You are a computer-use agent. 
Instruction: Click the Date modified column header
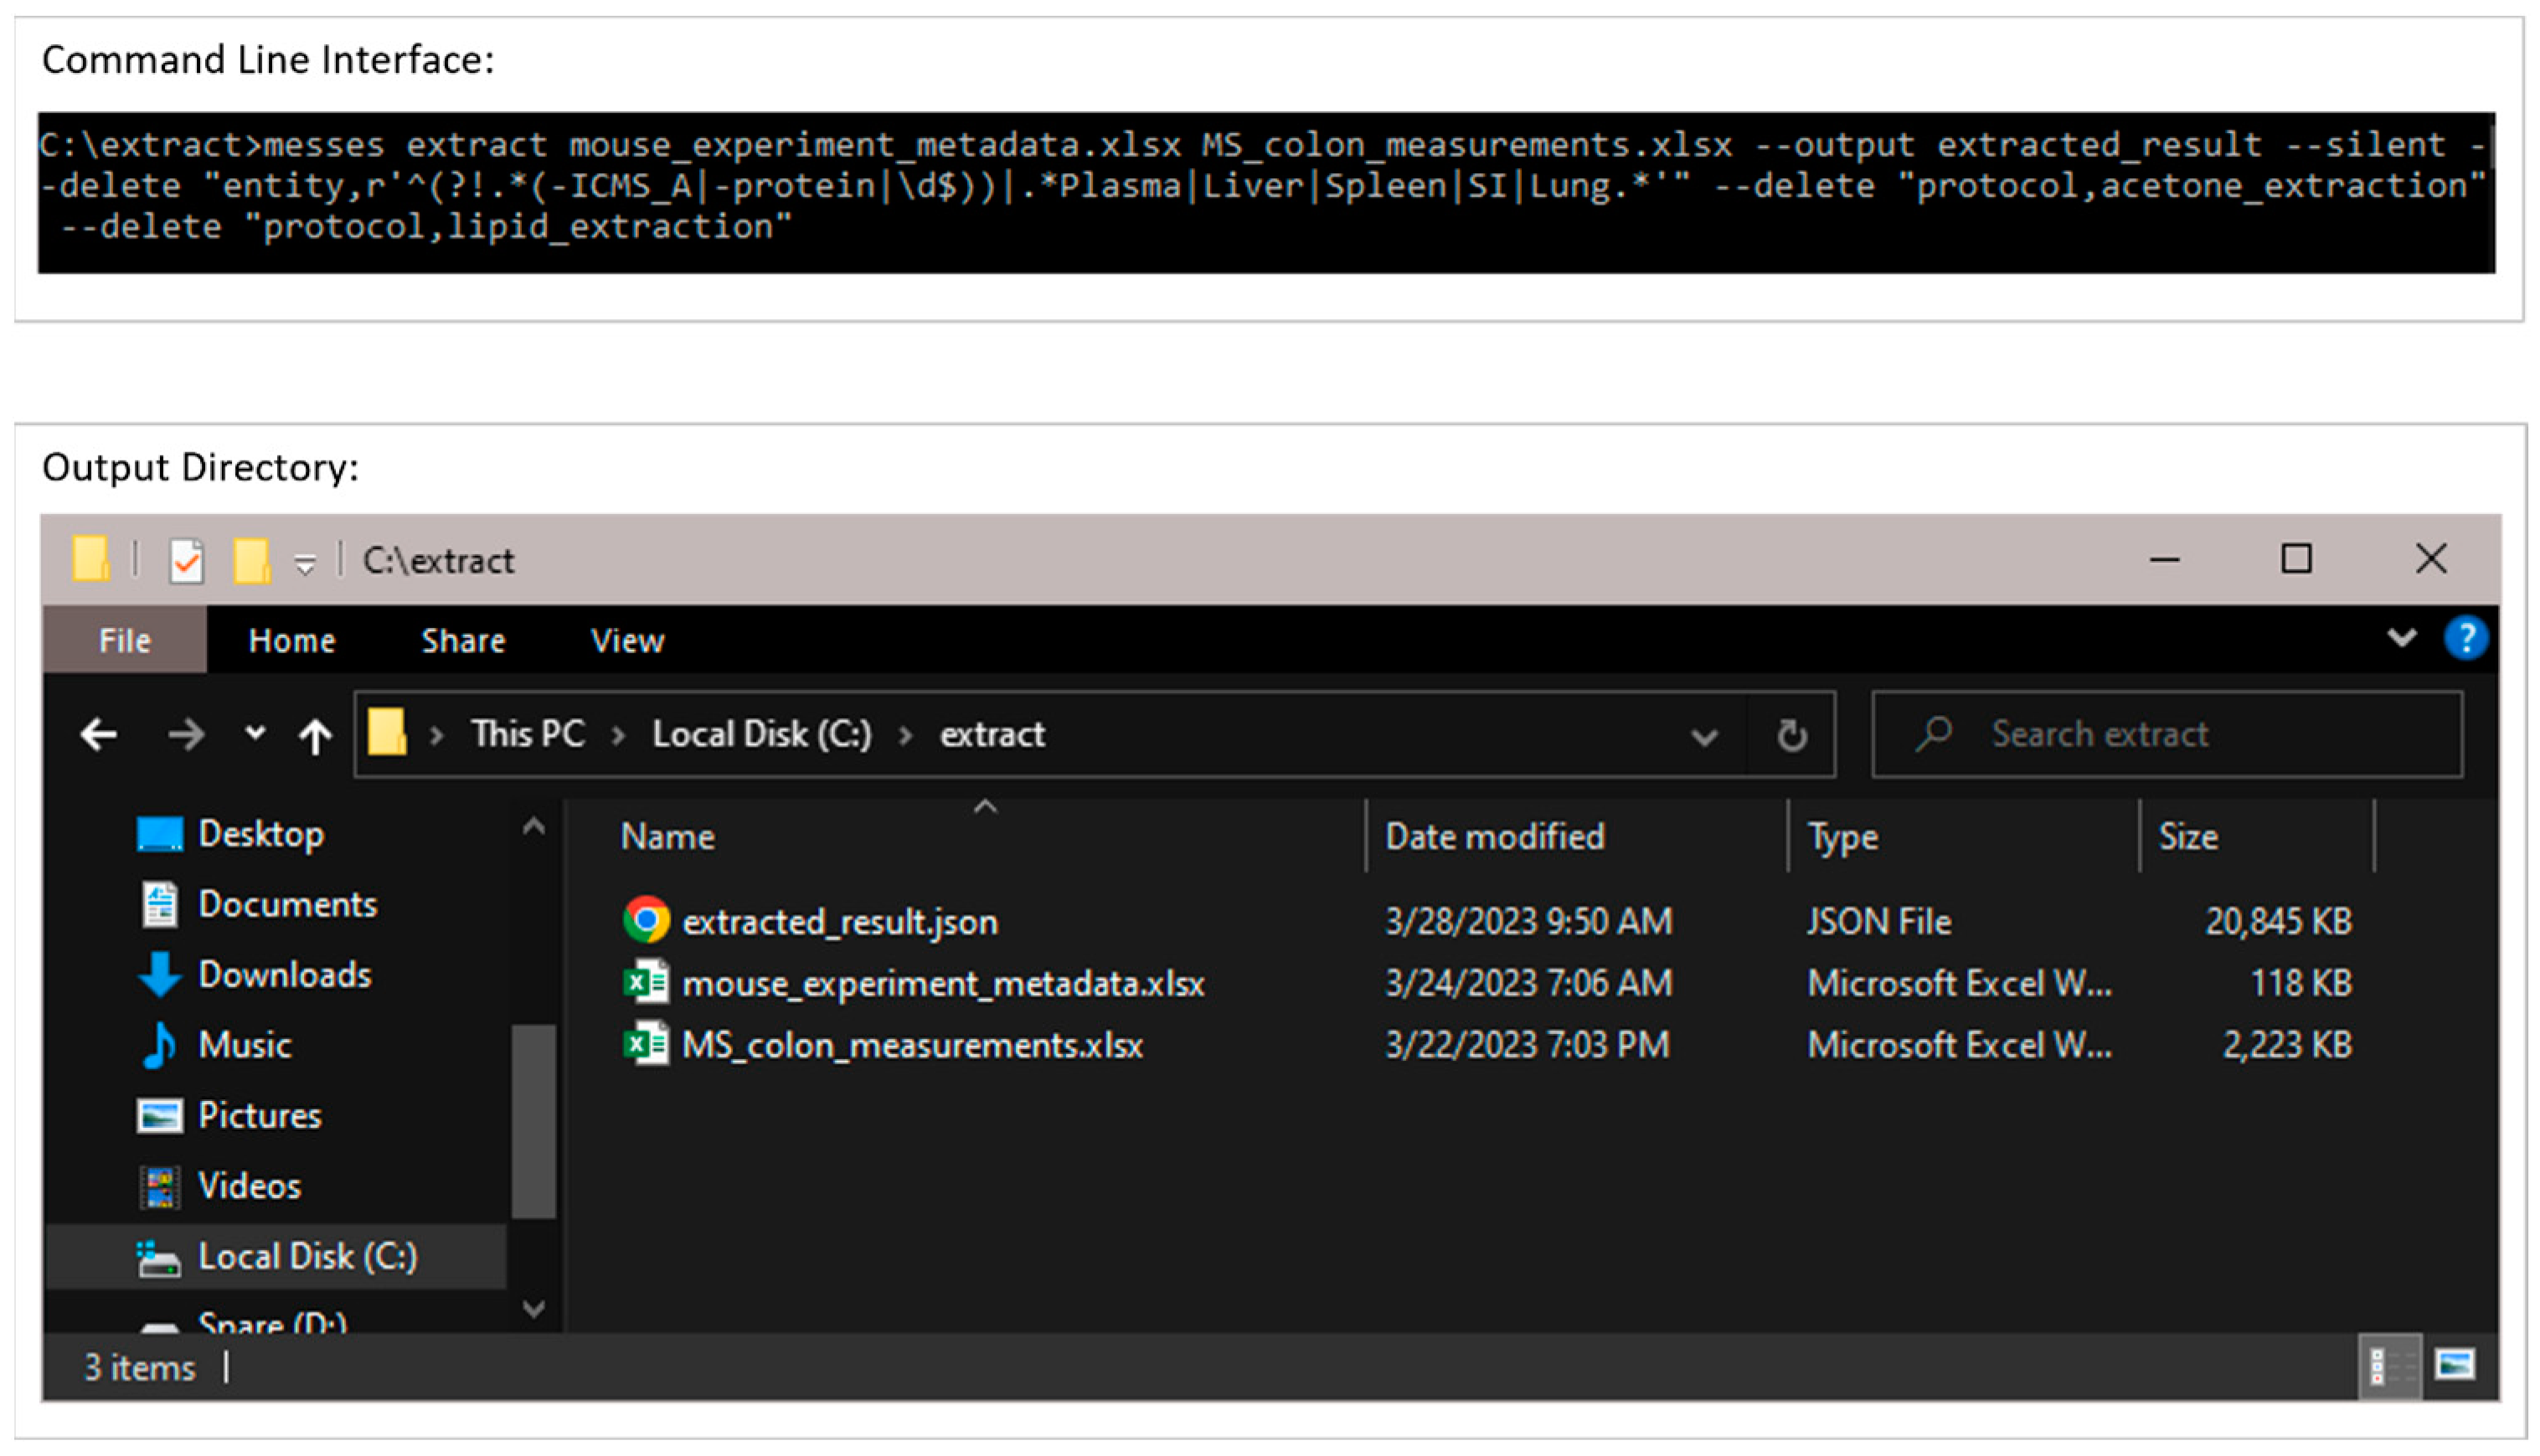[x=1494, y=836]
